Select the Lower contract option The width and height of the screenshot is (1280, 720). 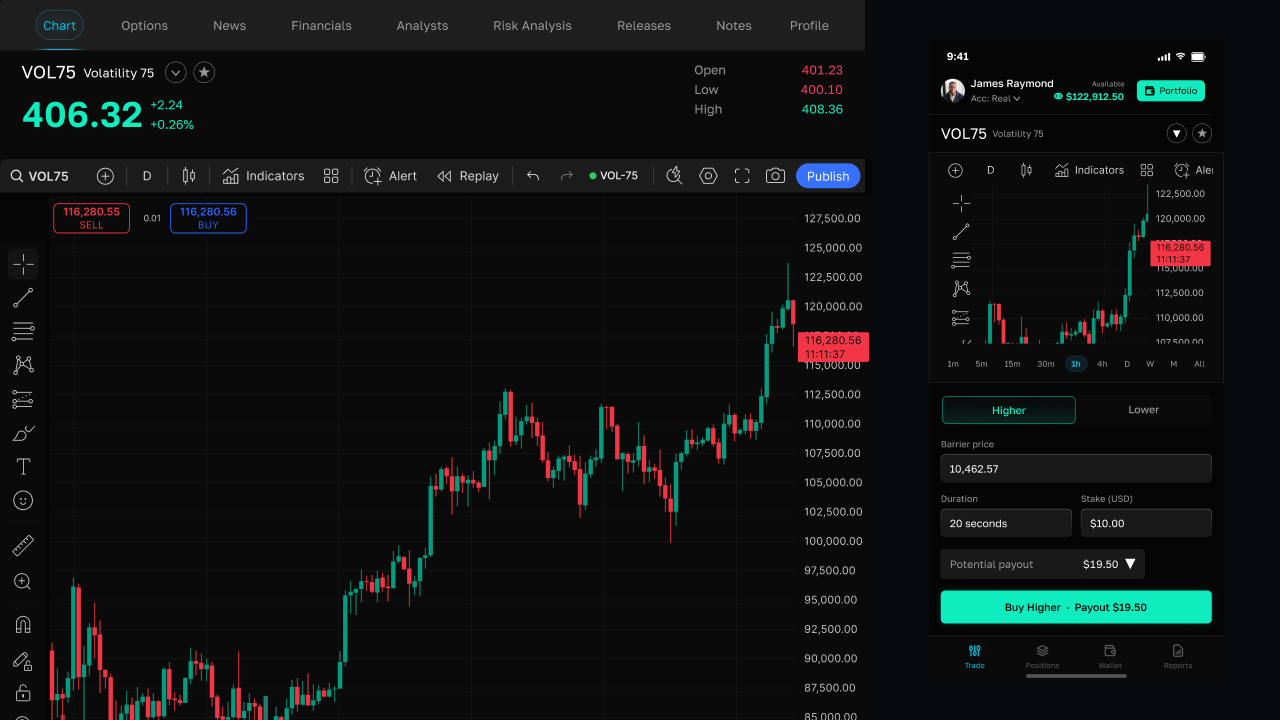coord(1143,410)
